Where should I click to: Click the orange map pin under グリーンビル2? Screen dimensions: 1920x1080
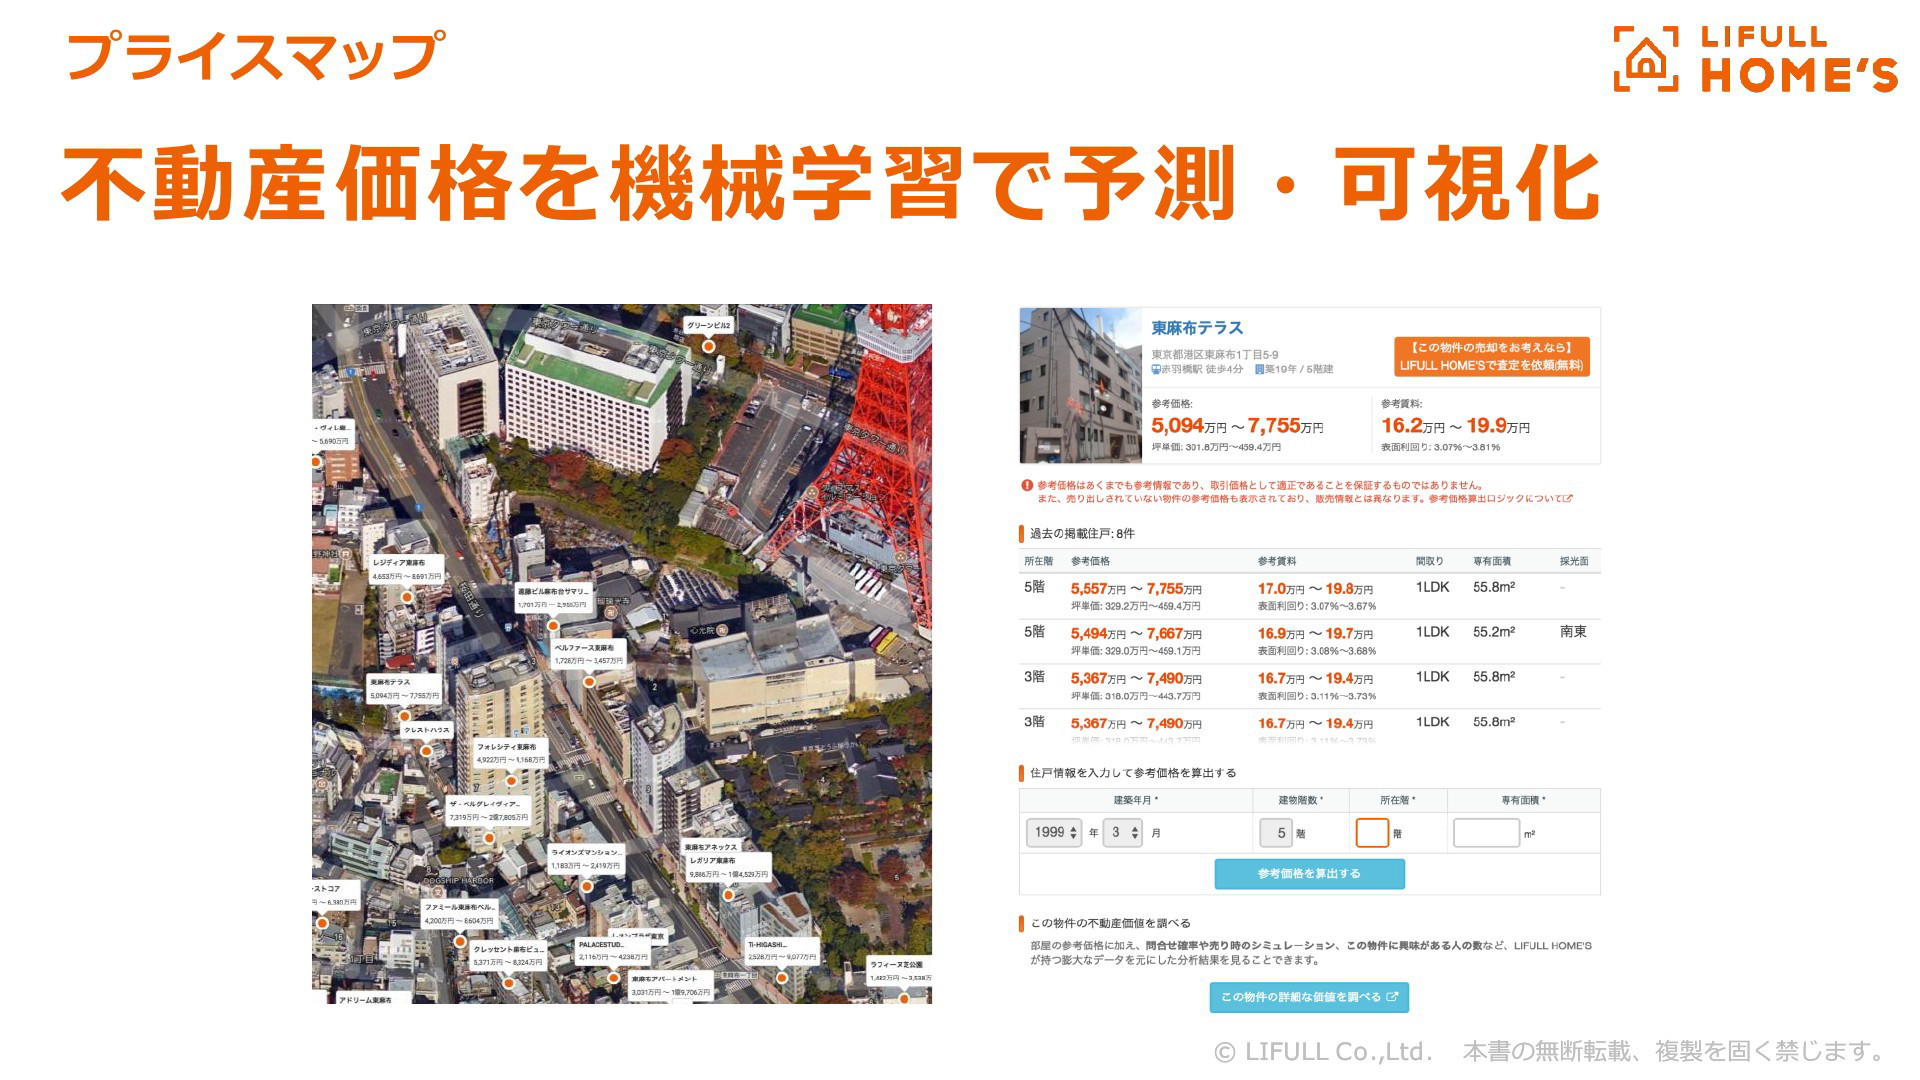[x=708, y=346]
